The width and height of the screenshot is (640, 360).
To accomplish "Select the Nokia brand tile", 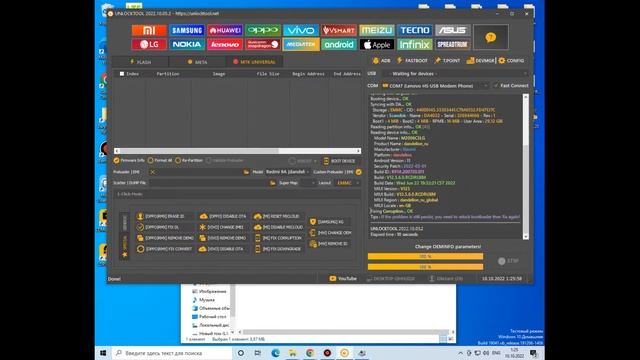I will click(x=187, y=44).
